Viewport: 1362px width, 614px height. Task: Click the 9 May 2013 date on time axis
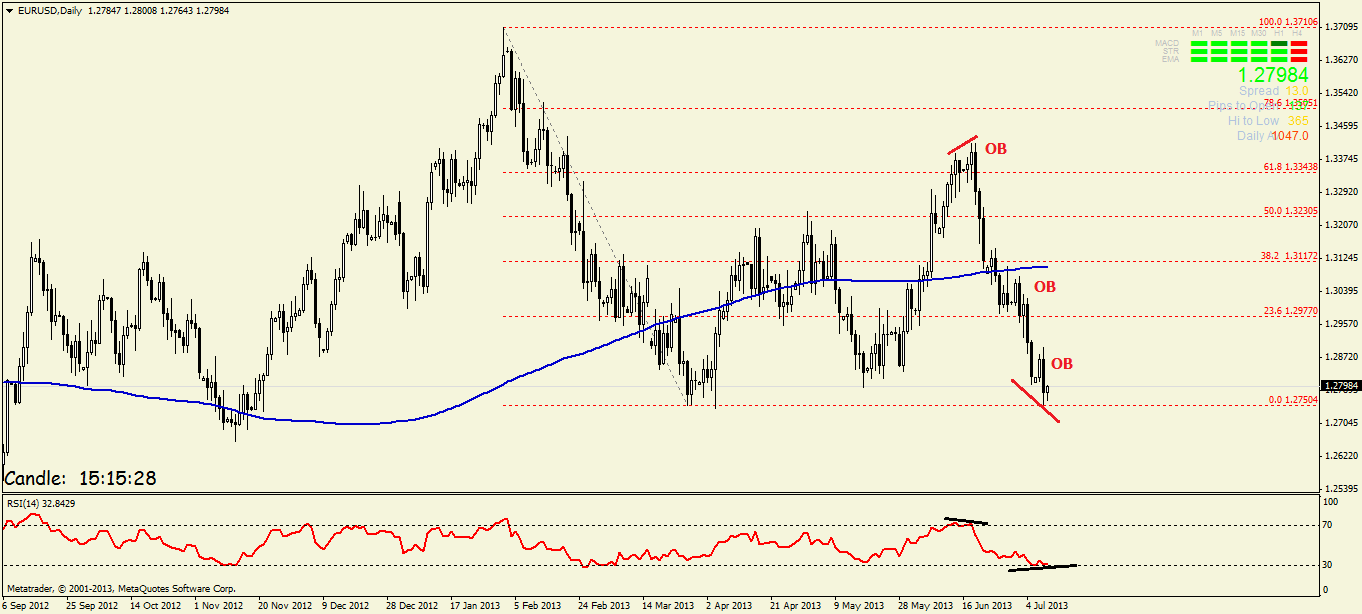coord(861,606)
